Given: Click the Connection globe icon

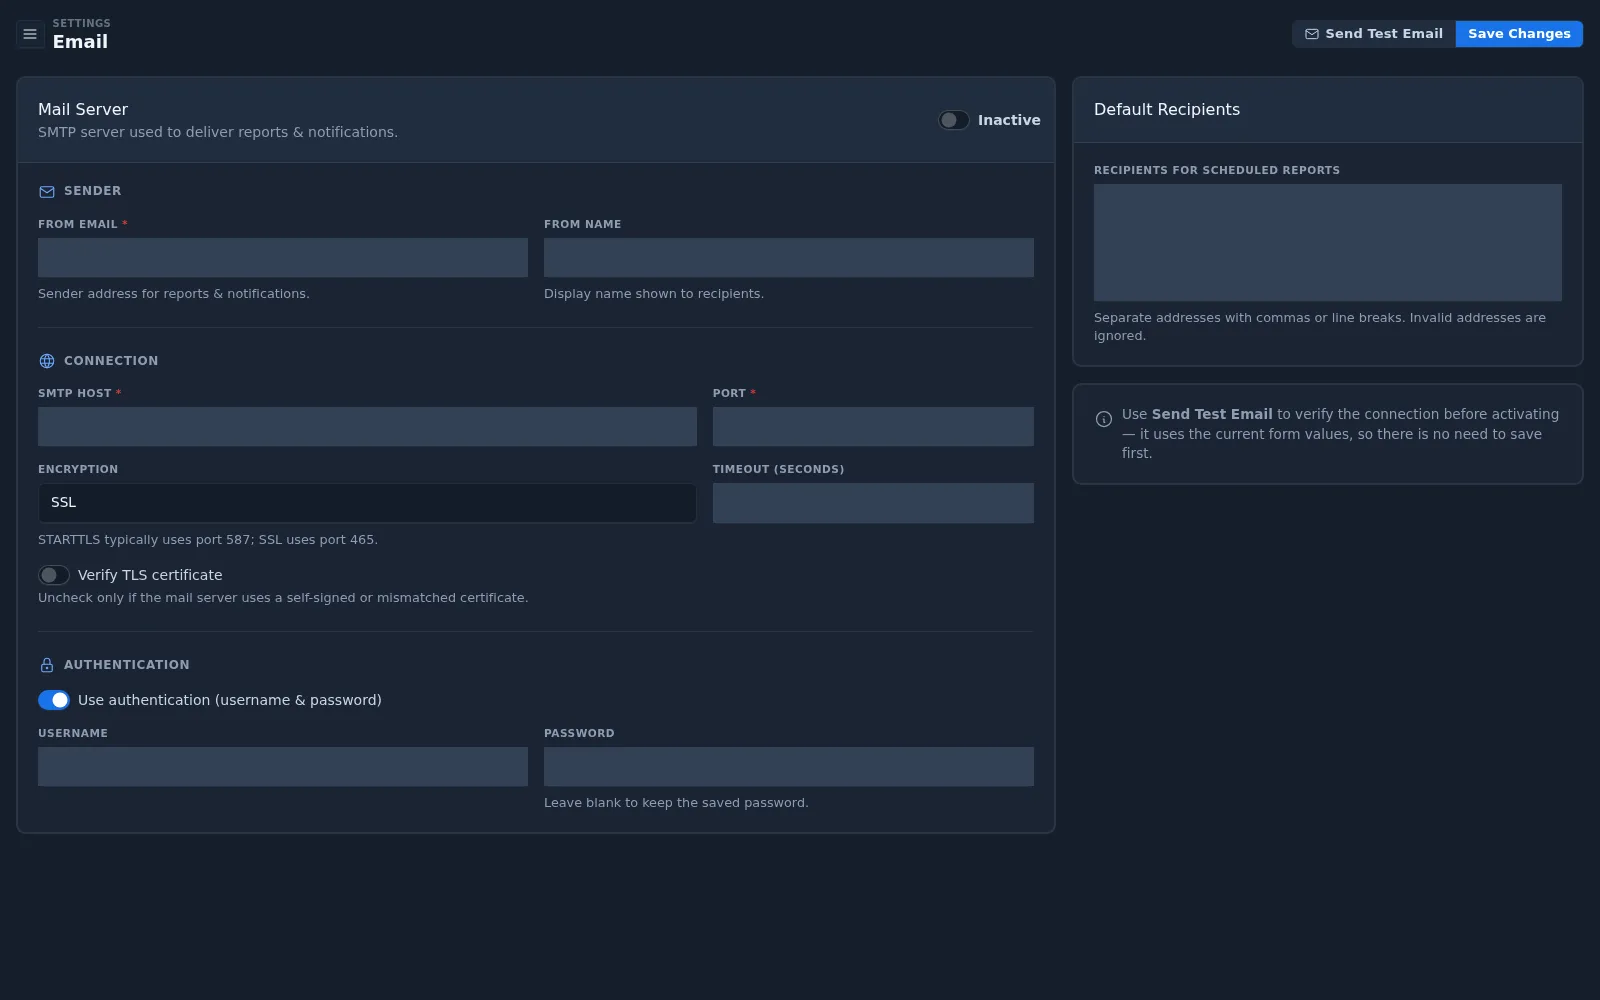Looking at the screenshot, I should pos(47,361).
